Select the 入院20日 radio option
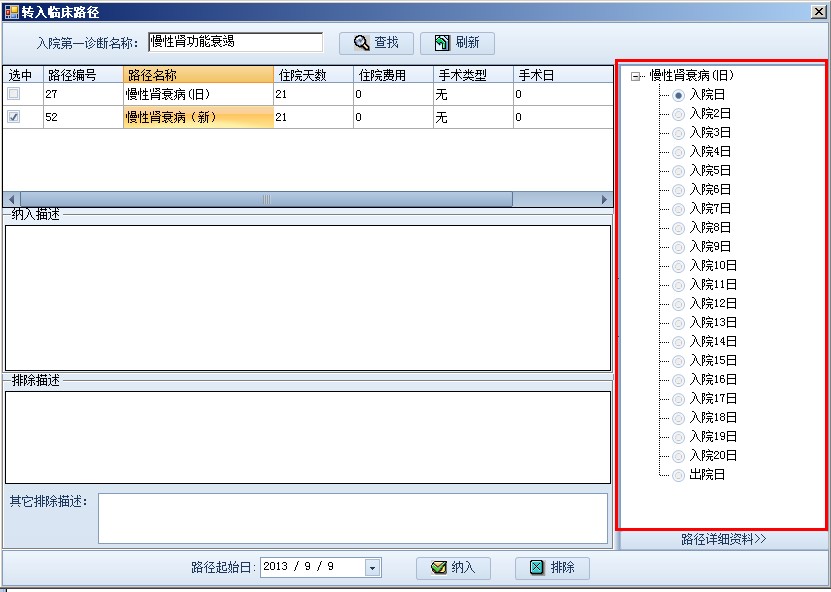The image size is (831, 592). [678, 456]
